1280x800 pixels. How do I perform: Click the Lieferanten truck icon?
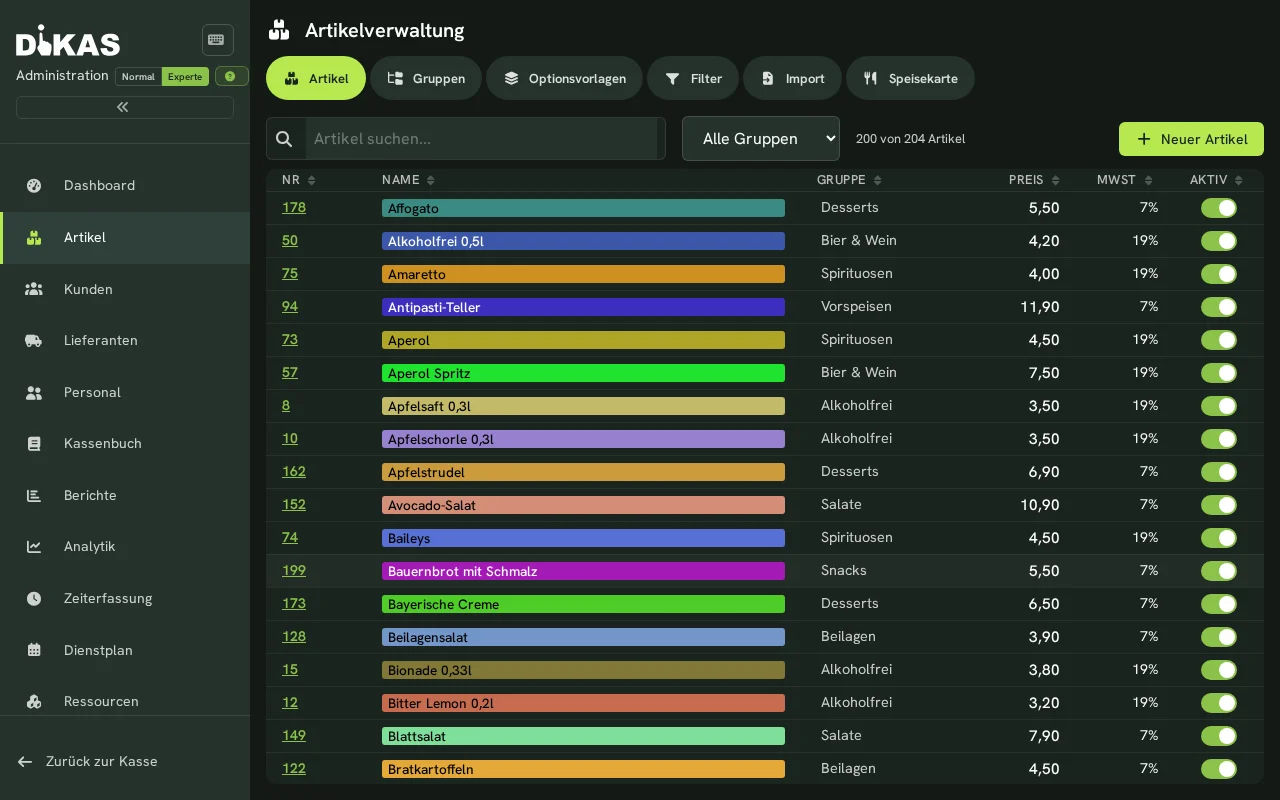34,340
